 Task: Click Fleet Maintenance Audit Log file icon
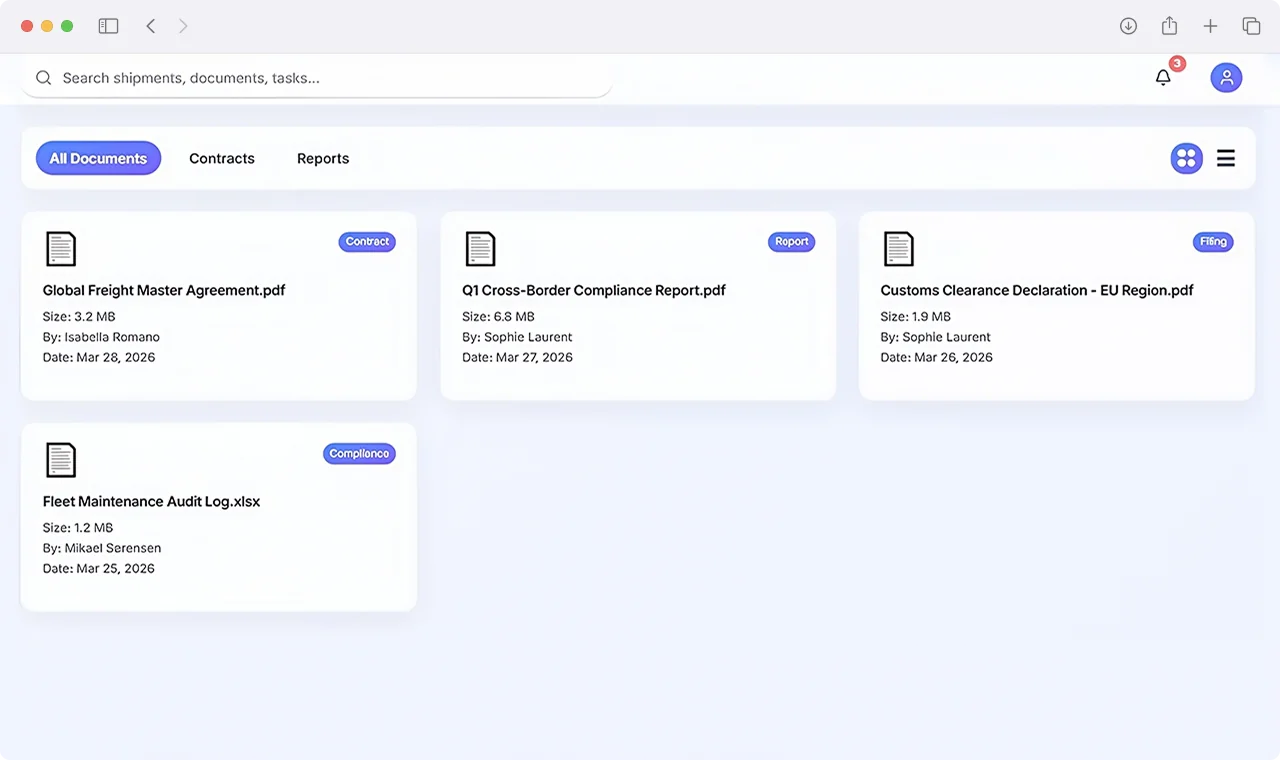(x=61, y=460)
